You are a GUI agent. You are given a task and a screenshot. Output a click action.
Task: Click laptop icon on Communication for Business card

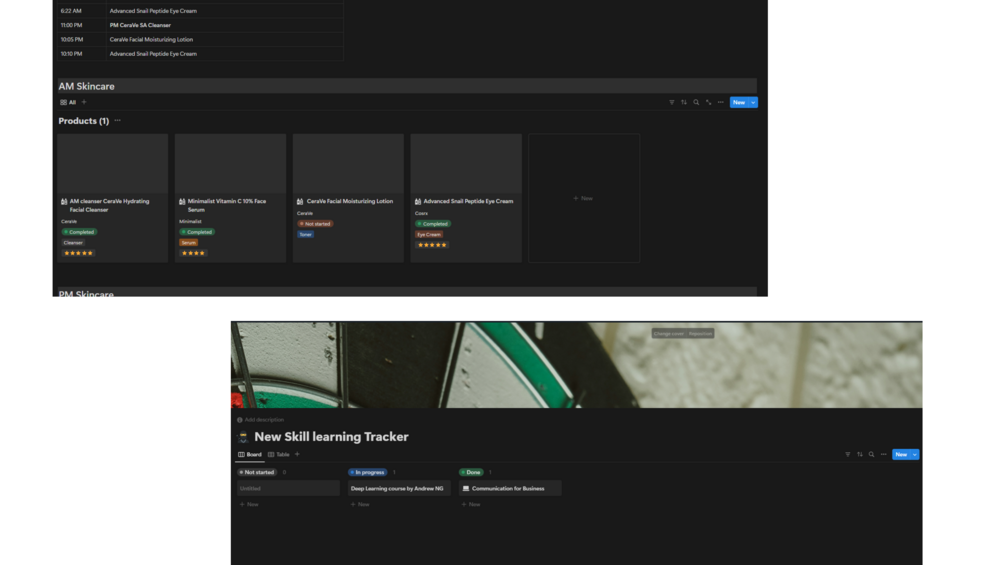pyautogui.click(x=466, y=488)
